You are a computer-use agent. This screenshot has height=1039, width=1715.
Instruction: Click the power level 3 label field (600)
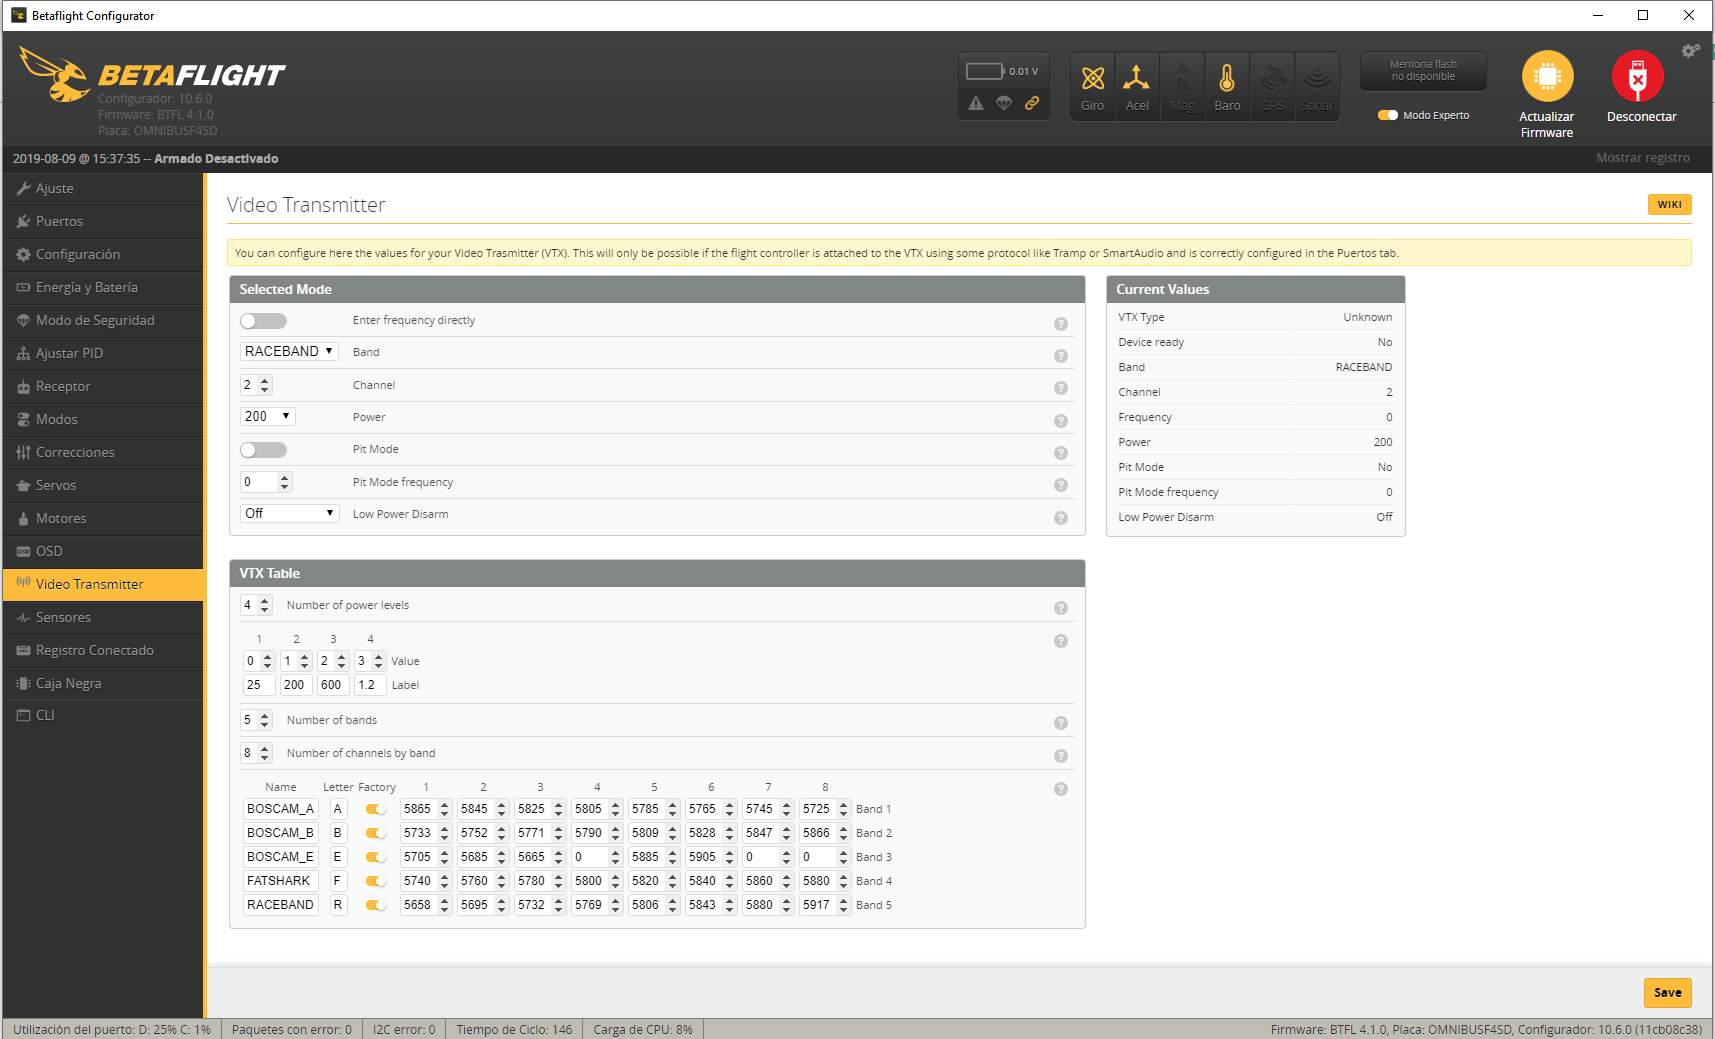coord(332,685)
